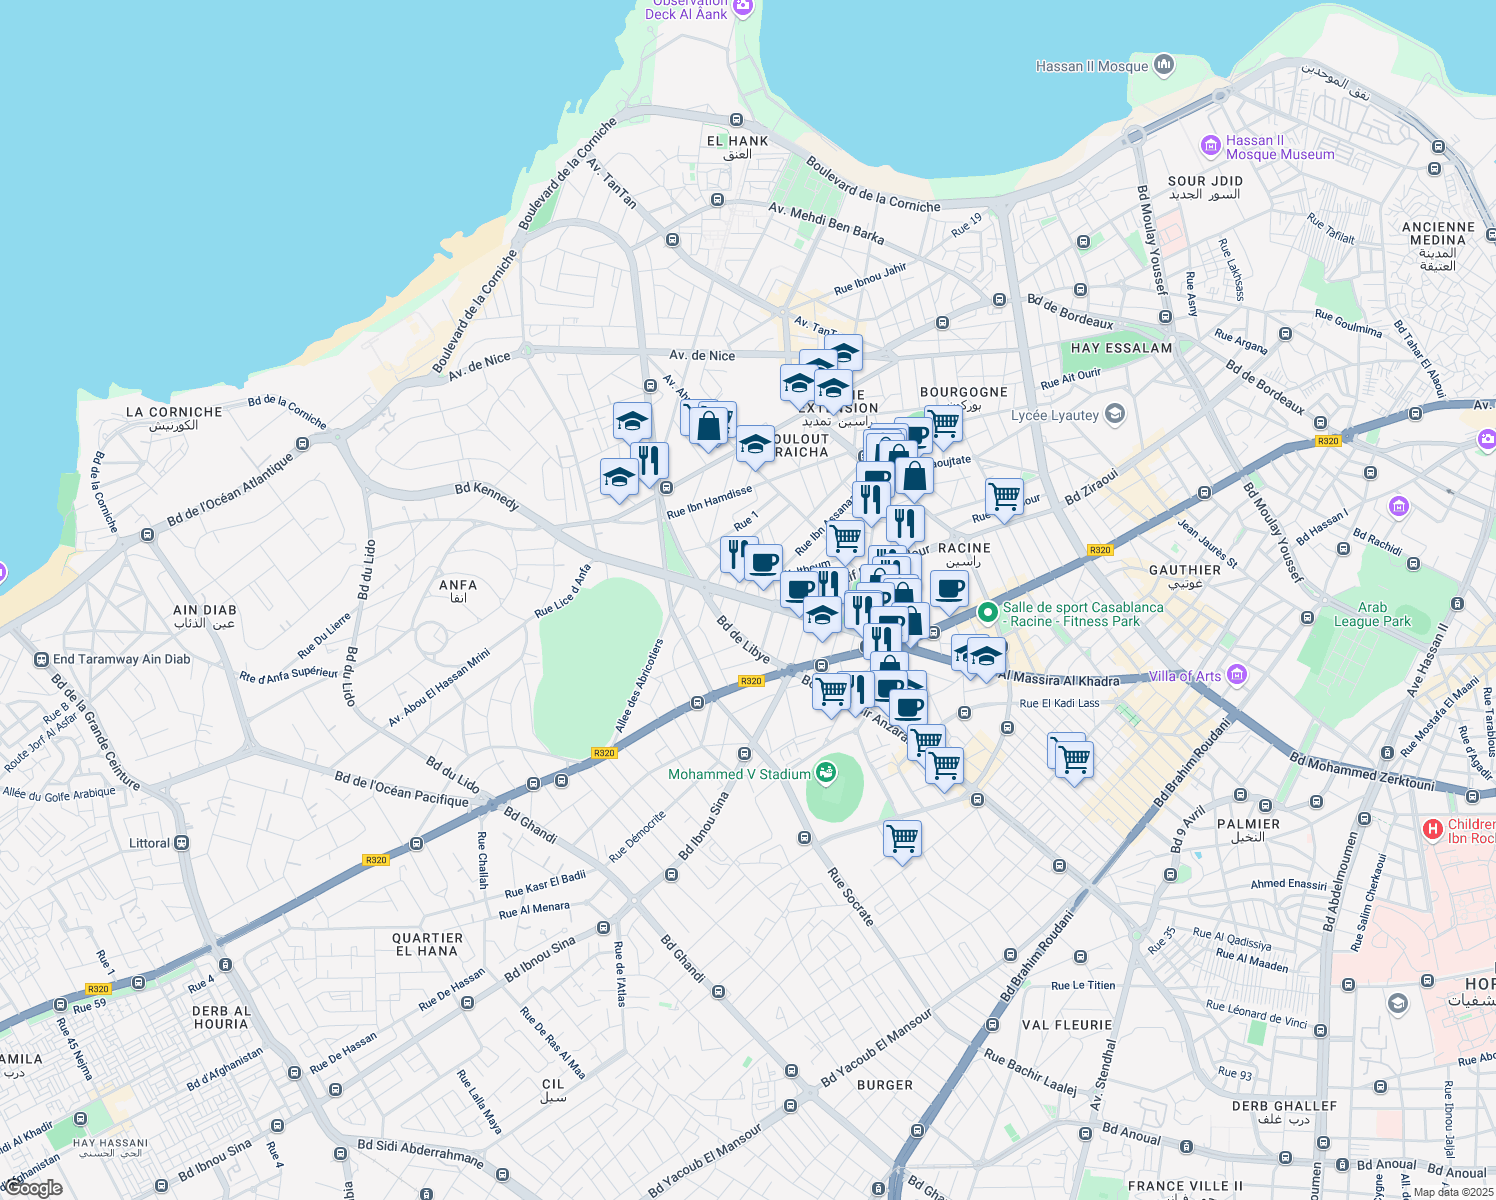The width and height of the screenshot is (1496, 1200).
Task: Select the Salle de sport Casablanca green pin
Action: pyautogui.click(x=987, y=611)
